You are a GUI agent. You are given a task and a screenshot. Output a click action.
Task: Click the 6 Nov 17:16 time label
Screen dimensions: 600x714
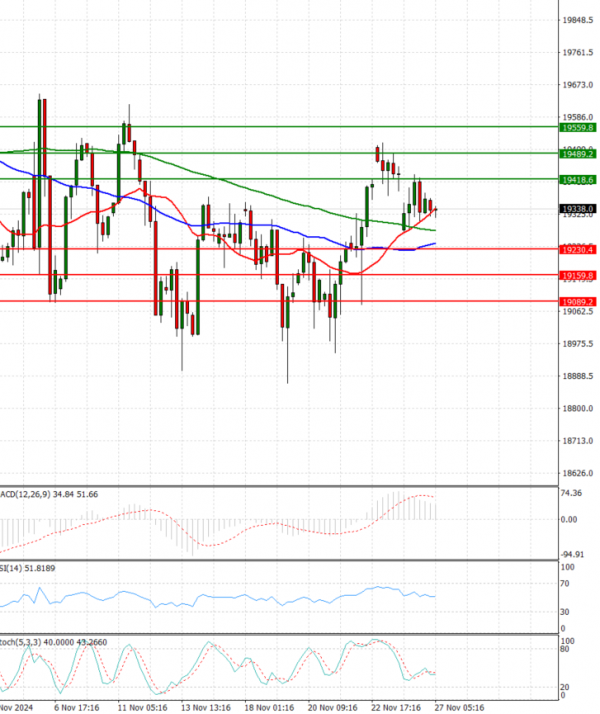coord(76,708)
